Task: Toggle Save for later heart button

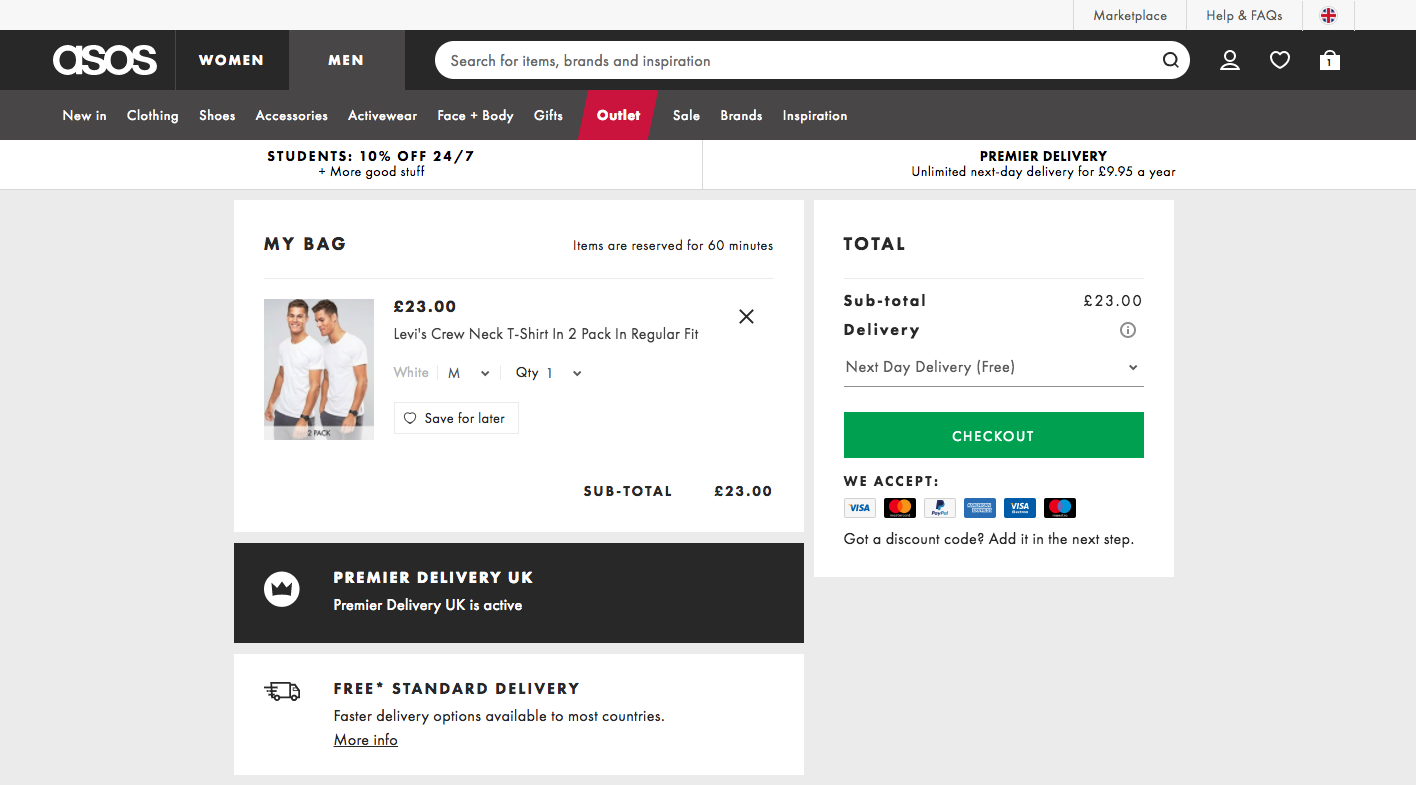Action: click(456, 418)
